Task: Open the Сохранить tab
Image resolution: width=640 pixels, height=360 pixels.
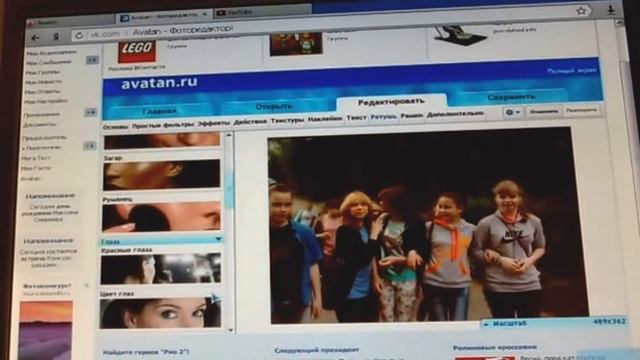Action: click(511, 97)
